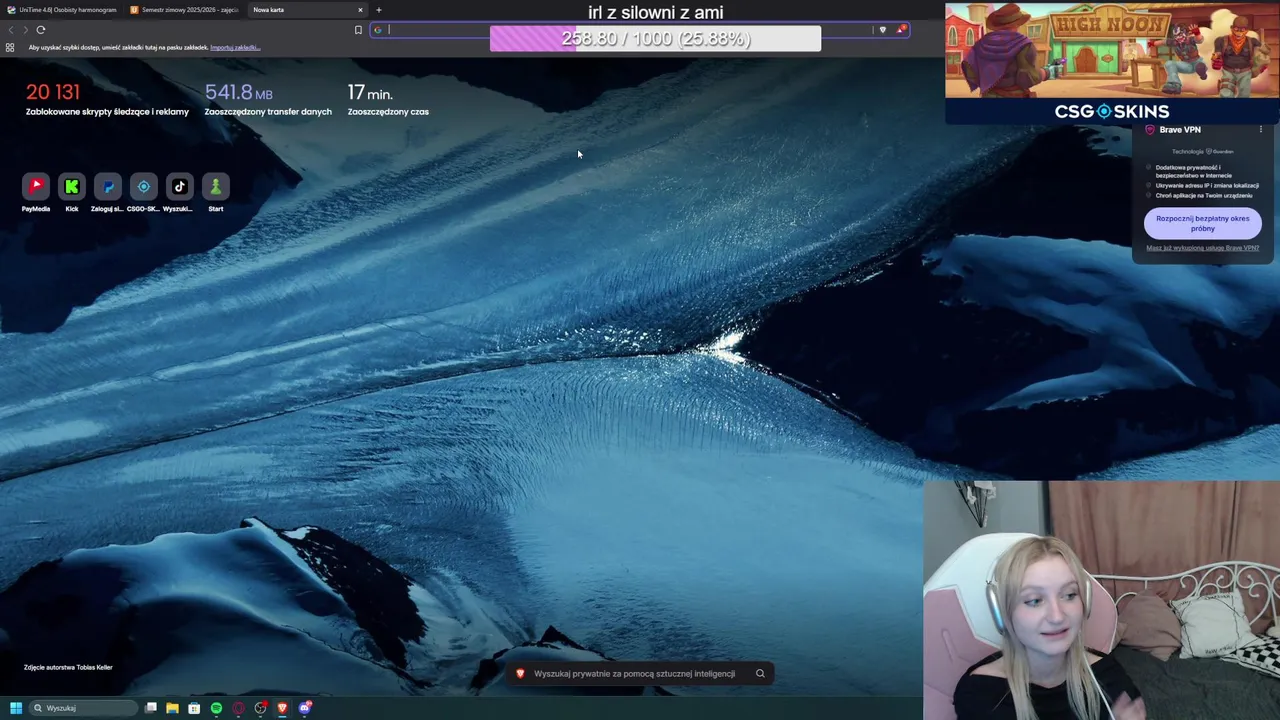This screenshot has width=1280, height=720.
Task: Click Masz już wykupioną usługę Brave VPN link
Action: pos(1203,248)
